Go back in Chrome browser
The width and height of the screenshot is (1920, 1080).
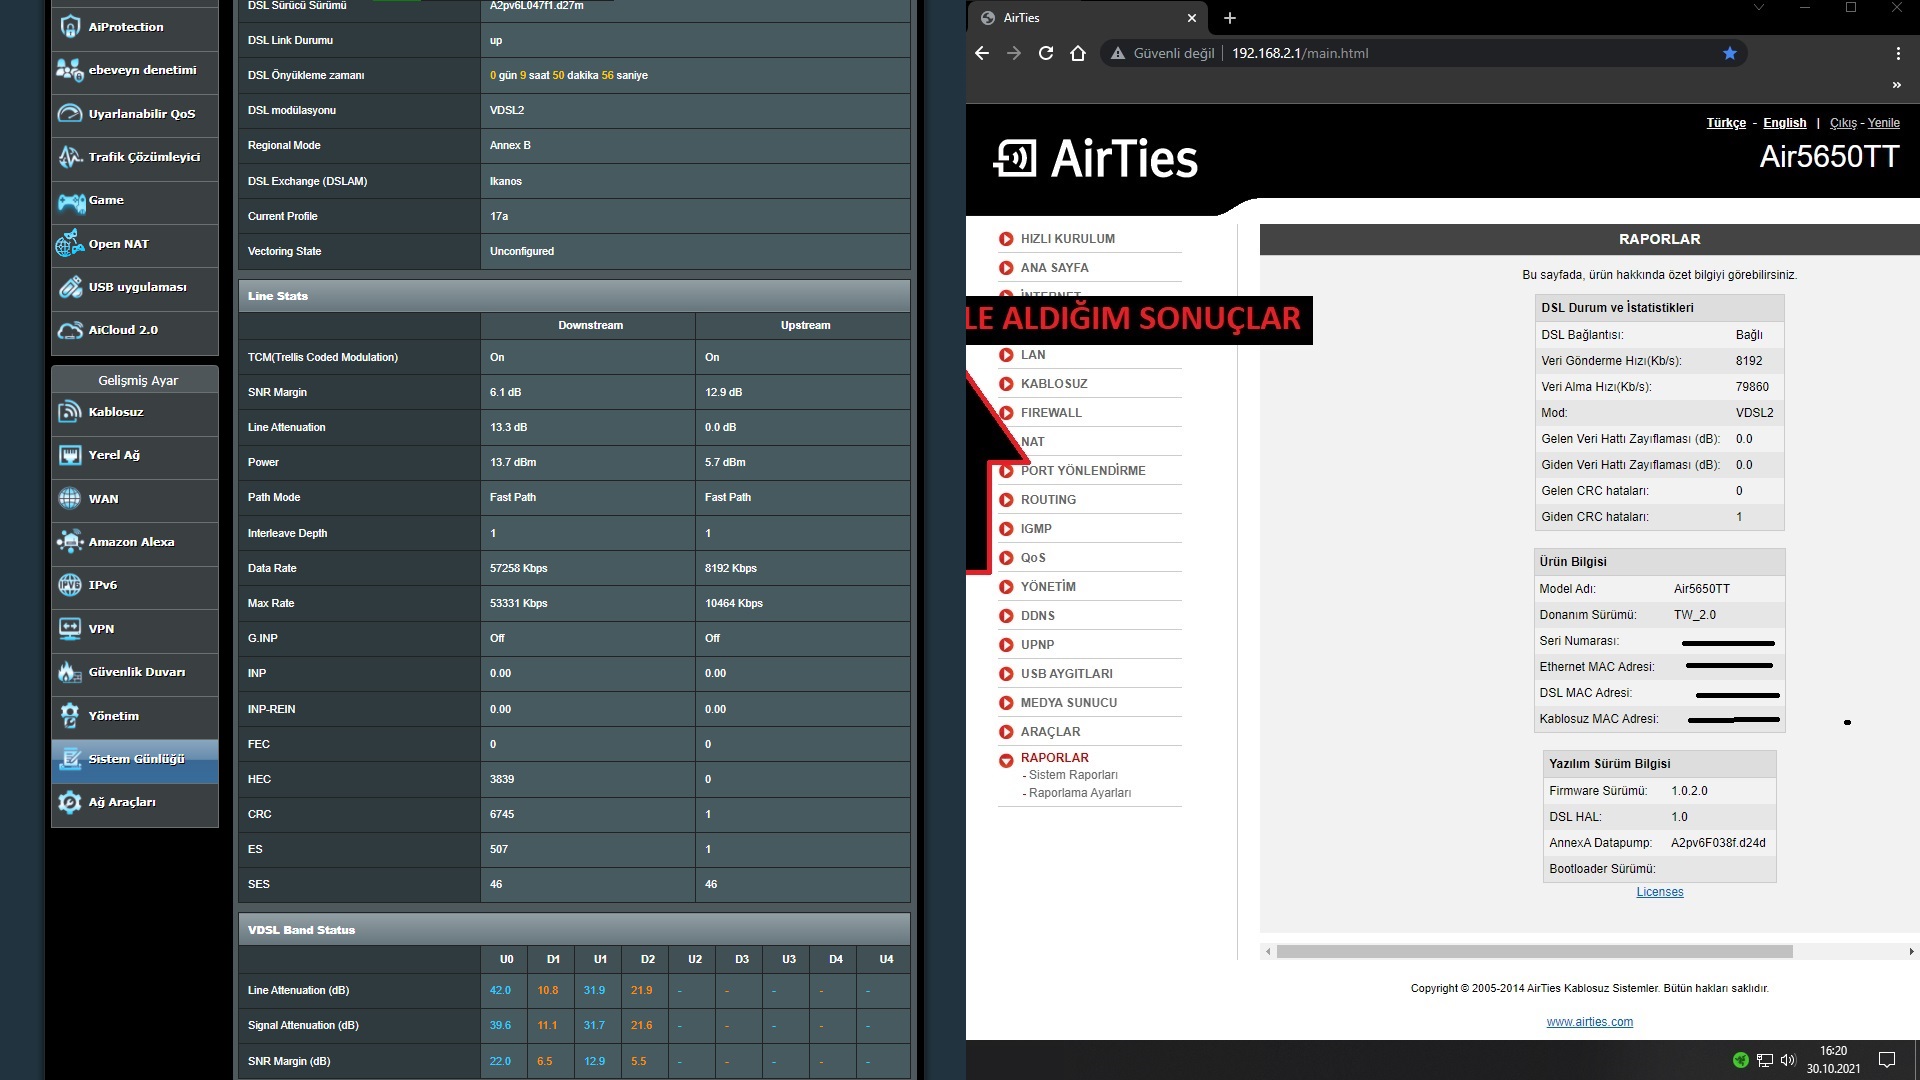[x=982, y=53]
